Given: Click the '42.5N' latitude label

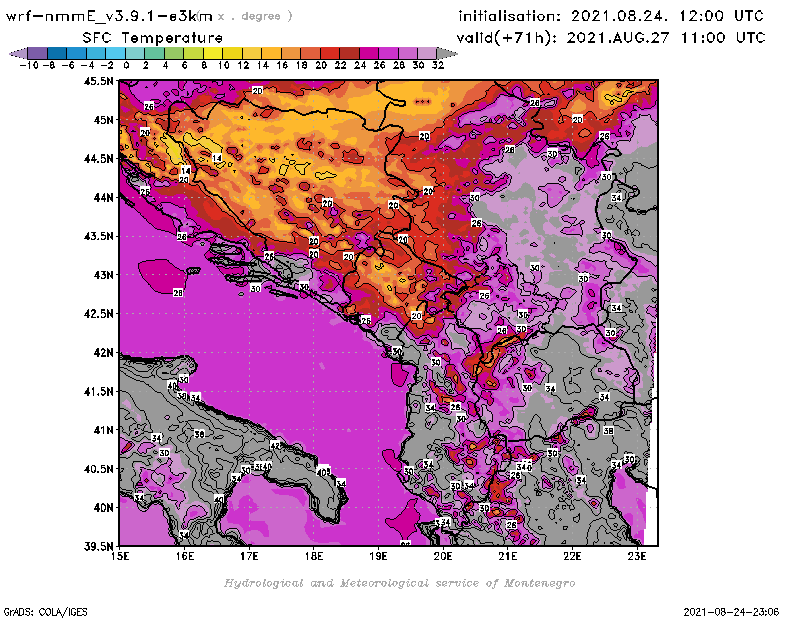Looking at the screenshot, I should click(x=98, y=314).
